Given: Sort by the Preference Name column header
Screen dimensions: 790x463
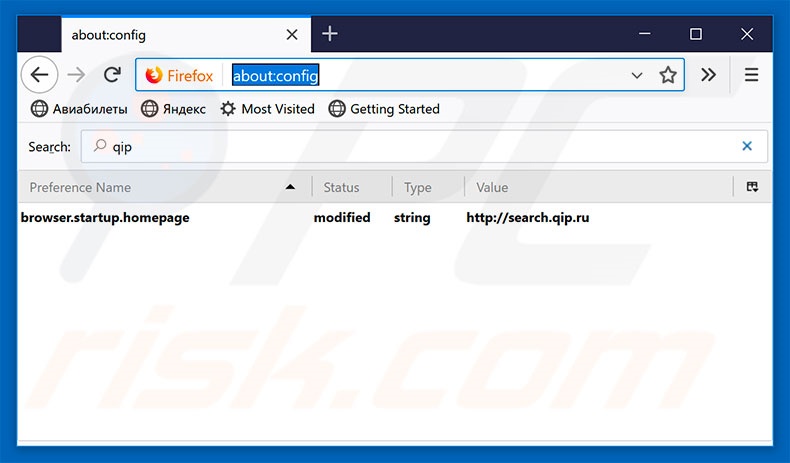Looking at the screenshot, I should [x=165, y=187].
